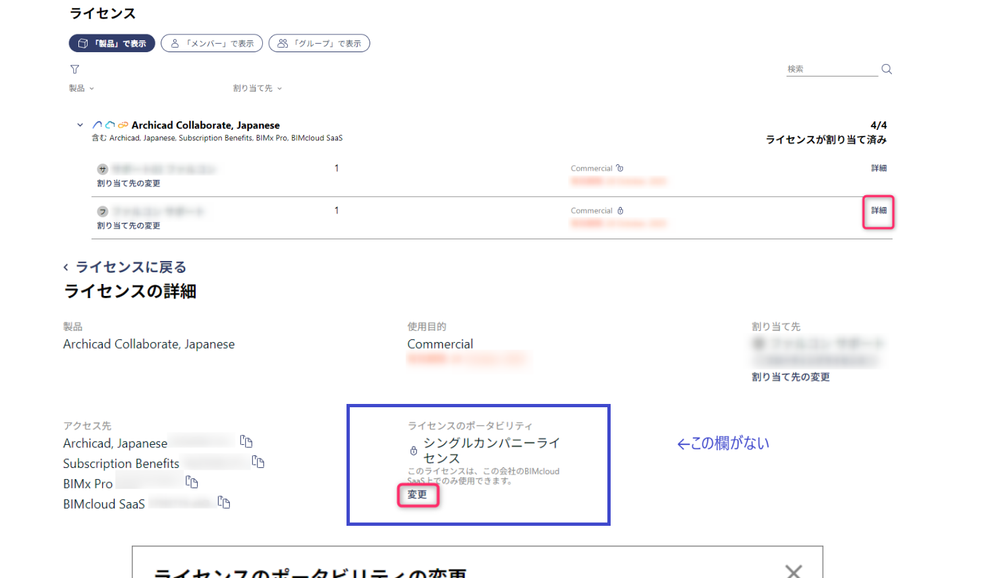The image size is (998, 578).
Task: Select Archicad Collaborate, Japanese under 製品 in details
Action: point(149,344)
